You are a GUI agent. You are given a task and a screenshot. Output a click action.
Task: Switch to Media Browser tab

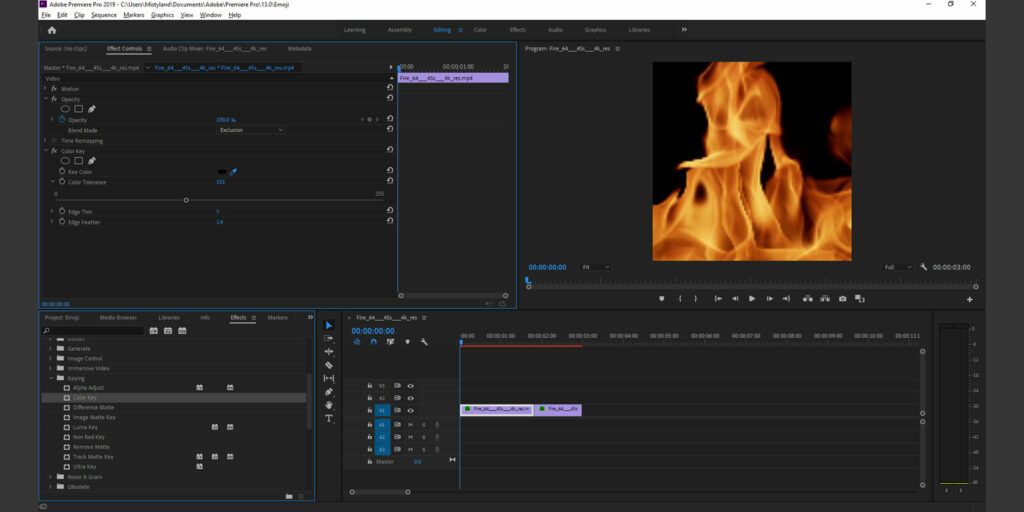pyautogui.click(x=118, y=317)
